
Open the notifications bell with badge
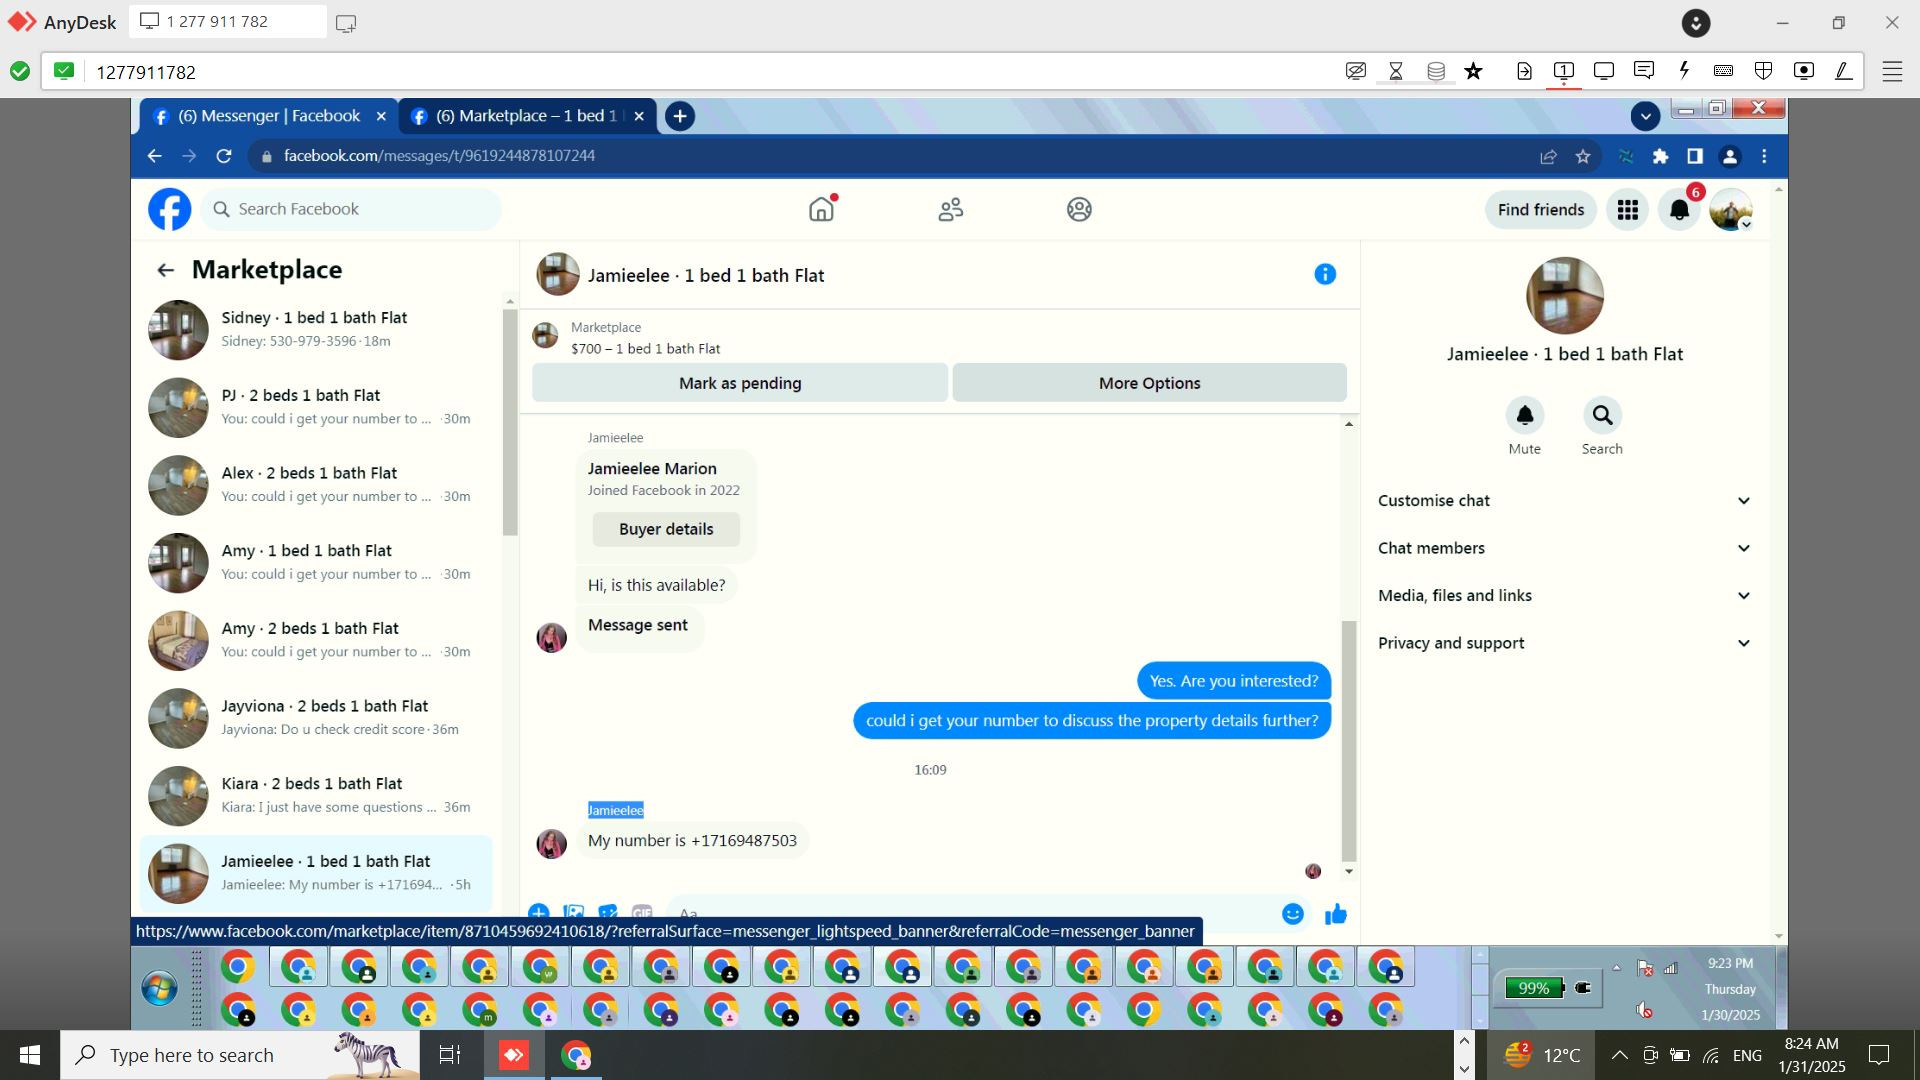(x=1680, y=210)
